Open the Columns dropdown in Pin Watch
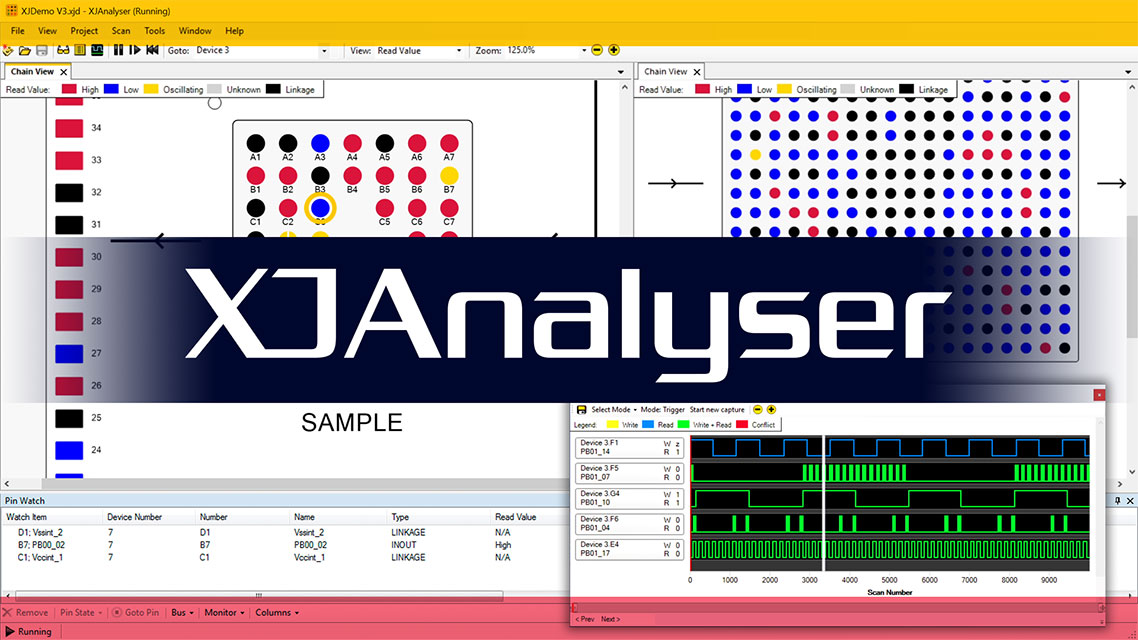The height and width of the screenshot is (640, 1138). point(277,612)
